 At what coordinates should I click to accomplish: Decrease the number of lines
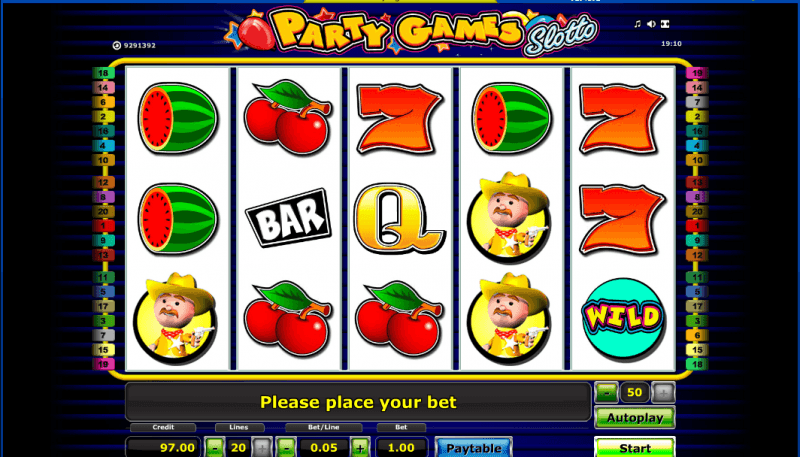pos(215,448)
